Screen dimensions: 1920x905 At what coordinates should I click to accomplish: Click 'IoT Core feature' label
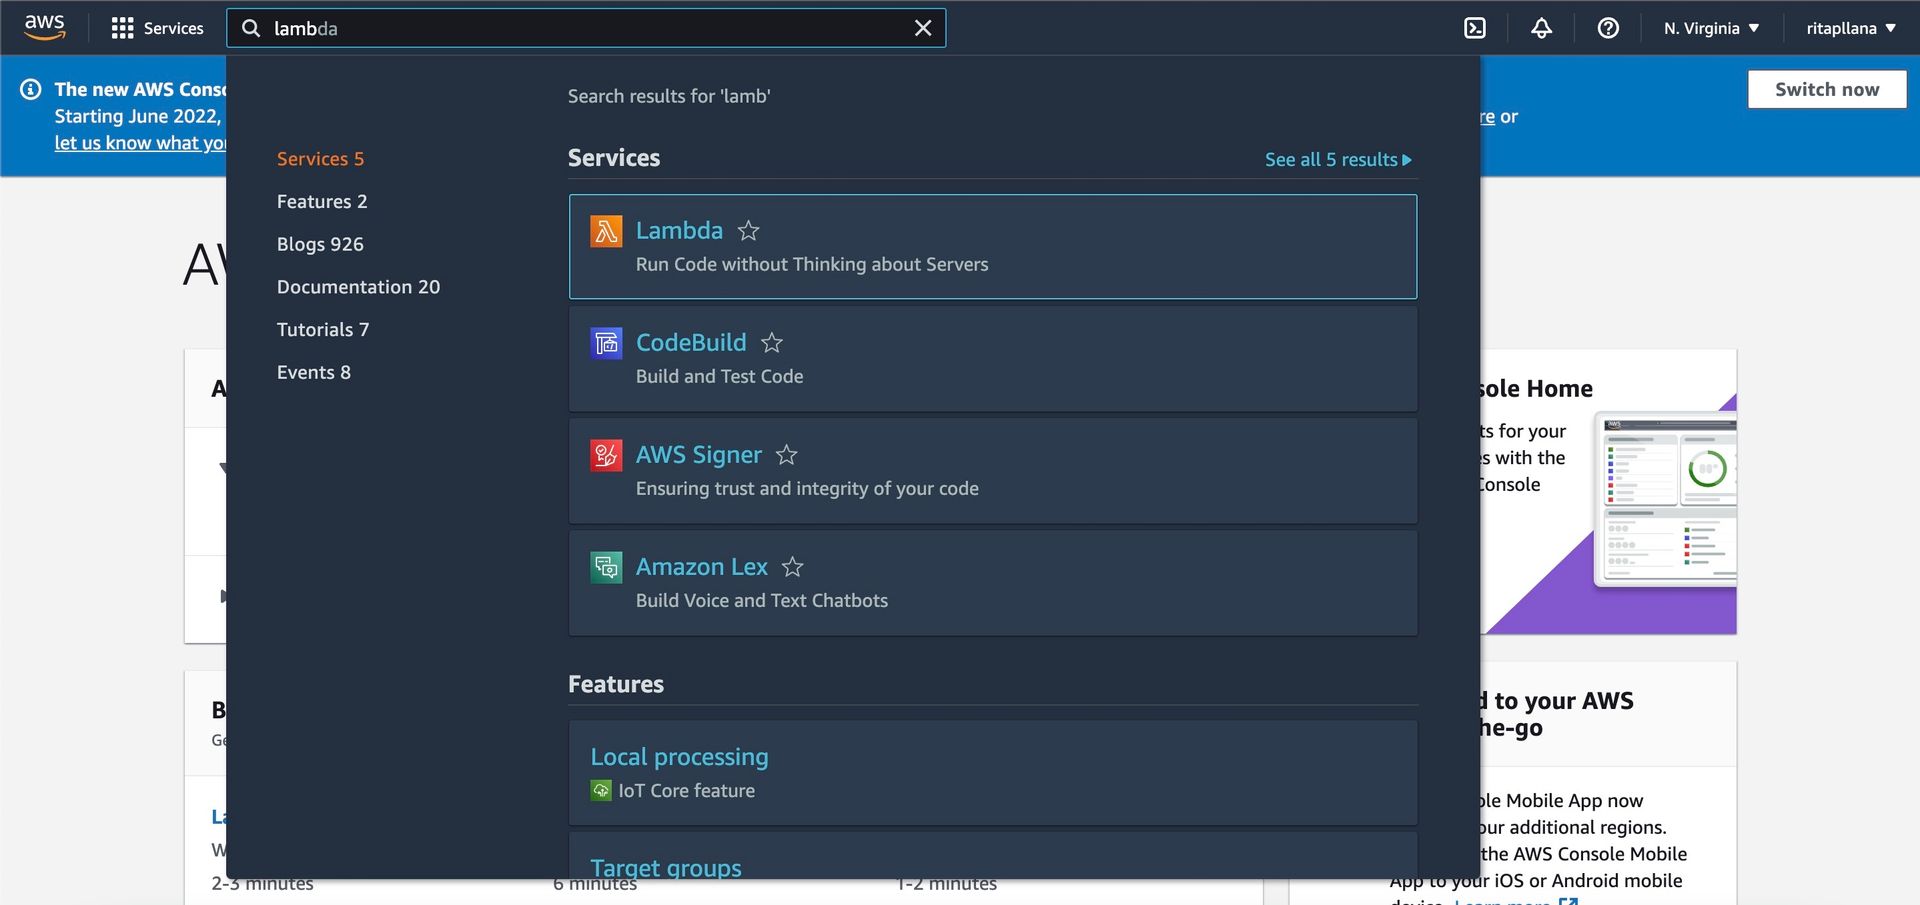(x=687, y=790)
